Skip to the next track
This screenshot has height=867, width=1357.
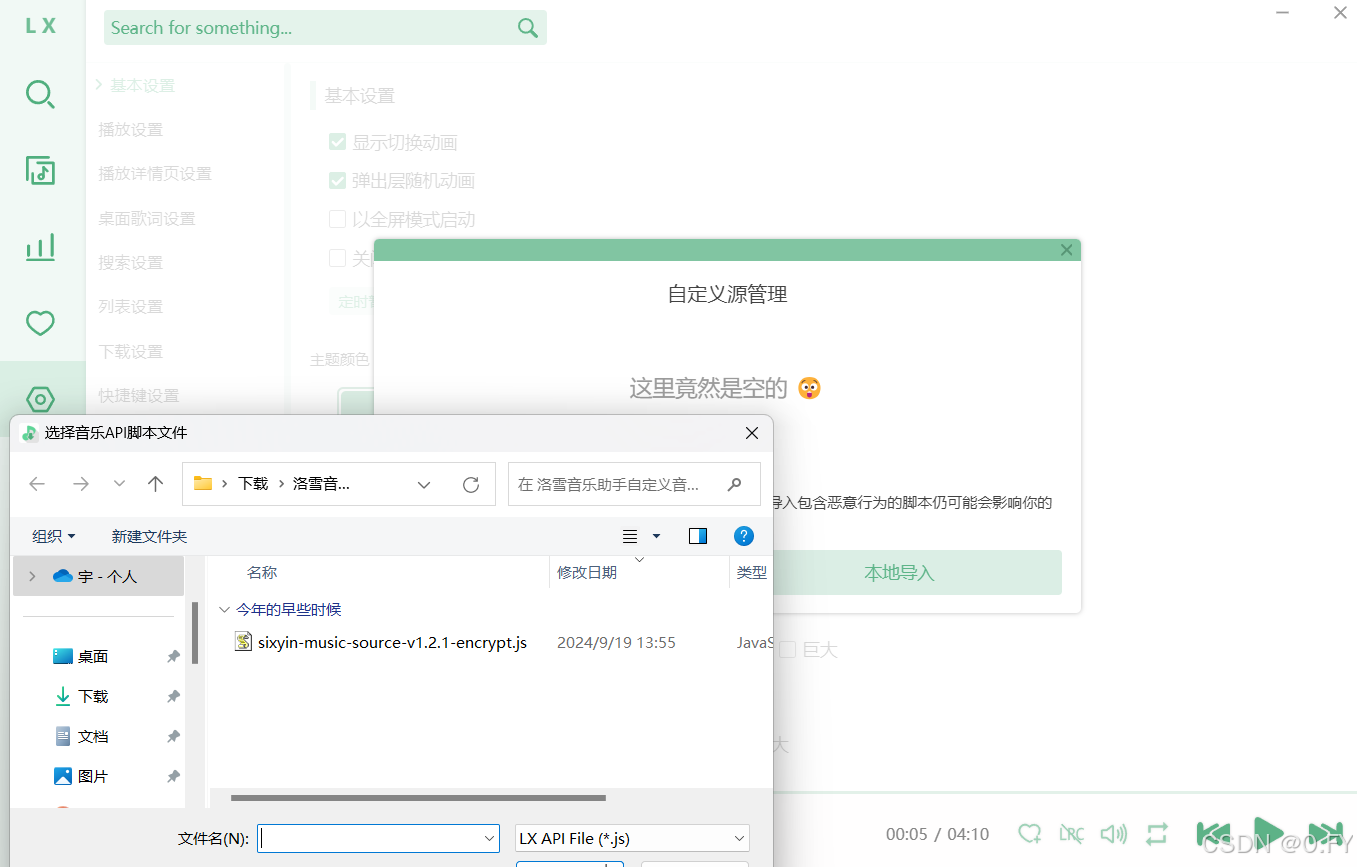coord(1325,833)
